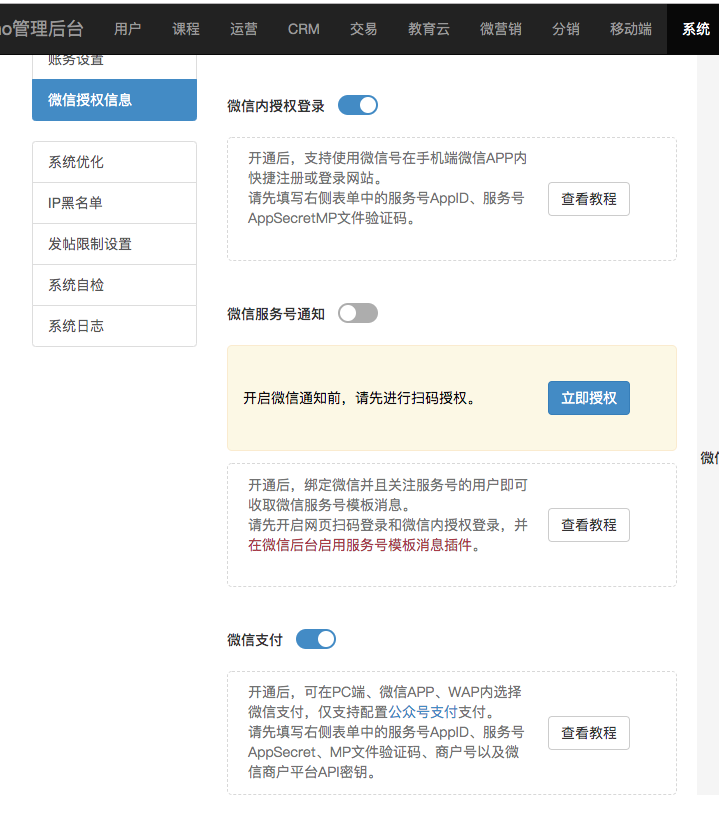Follow the 在微信后台启用服务号模板消息插件 link
This screenshot has width=719, height=813.
point(364,546)
